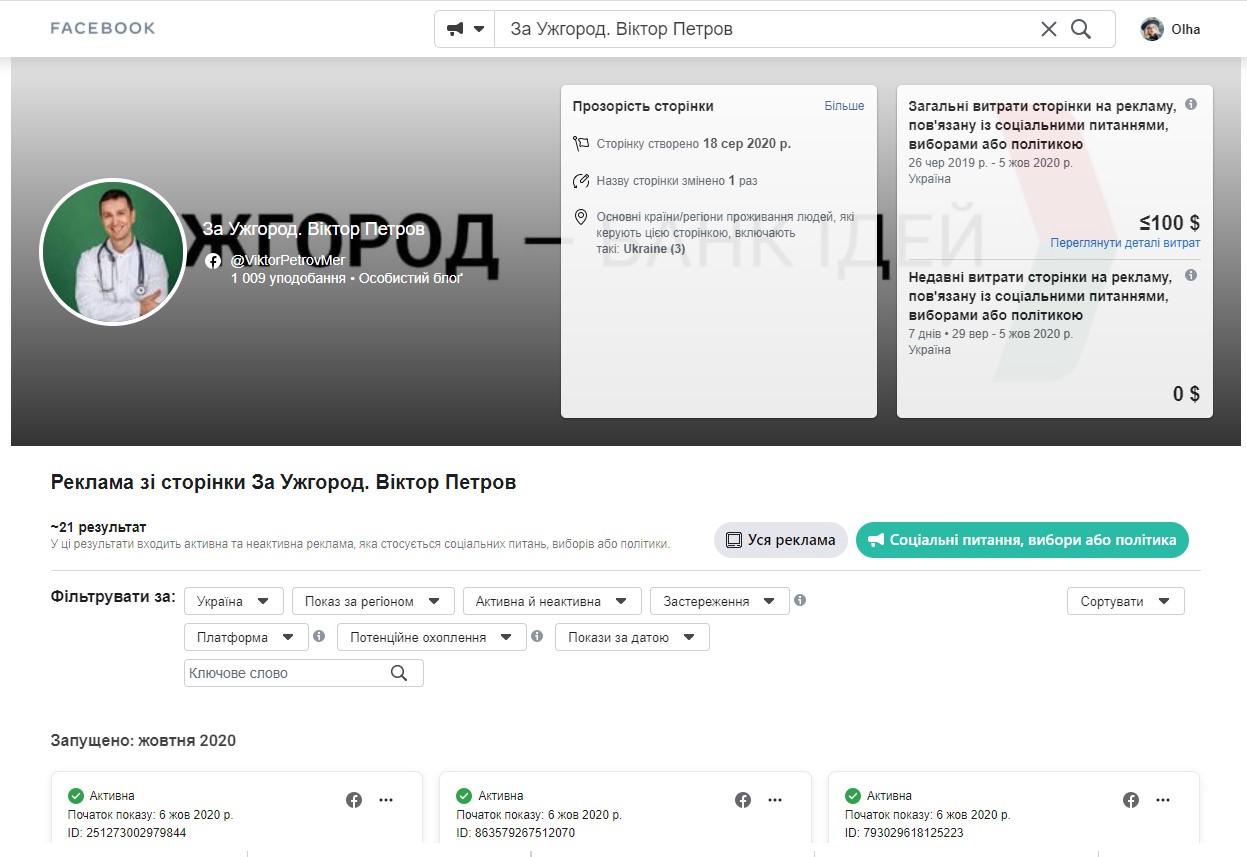This screenshot has width=1247, height=857.
Task: Open the Olha profile avatar
Action: [1152, 29]
